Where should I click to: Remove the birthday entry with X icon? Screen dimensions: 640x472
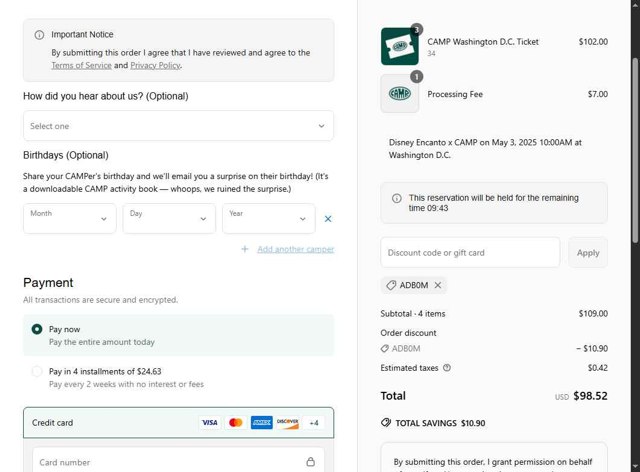pyautogui.click(x=328, y=219)
